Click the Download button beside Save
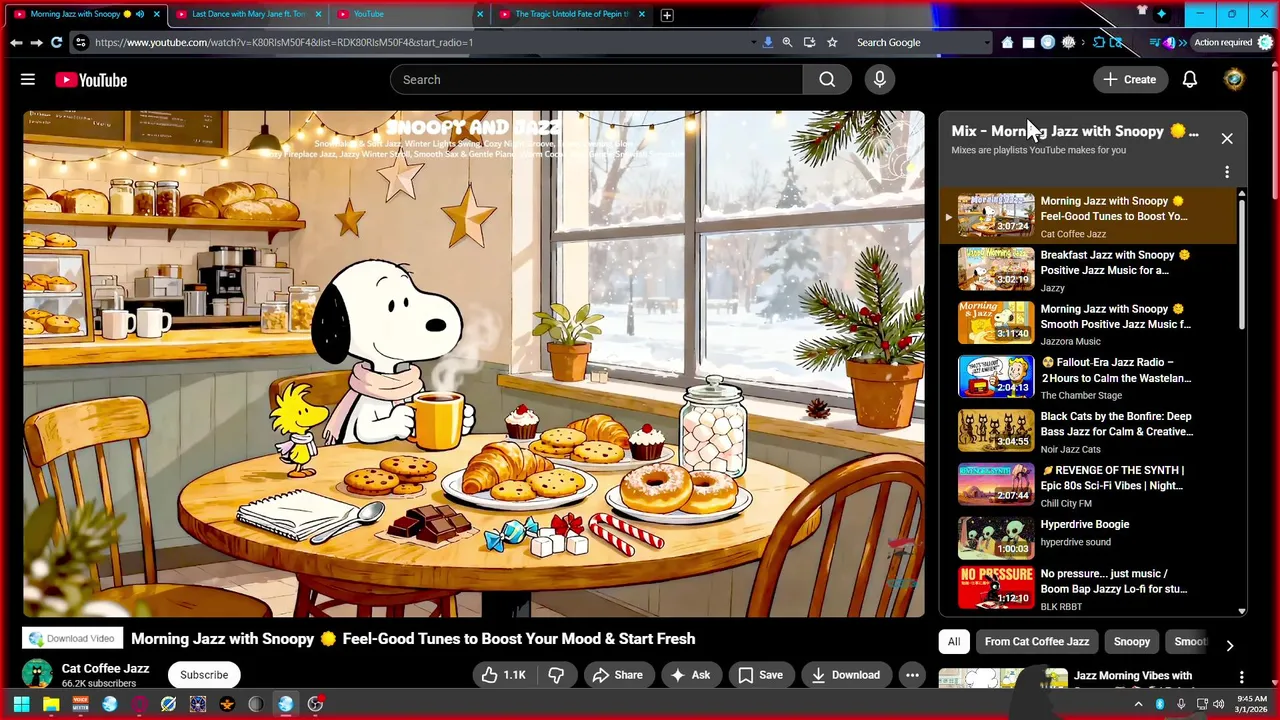The image size is (1280, 720). click(x=845, y=675)
